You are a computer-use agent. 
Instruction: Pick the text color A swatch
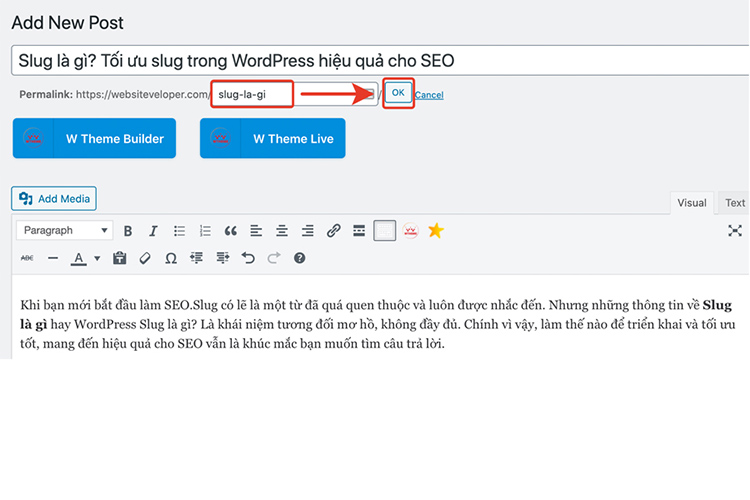78,258
